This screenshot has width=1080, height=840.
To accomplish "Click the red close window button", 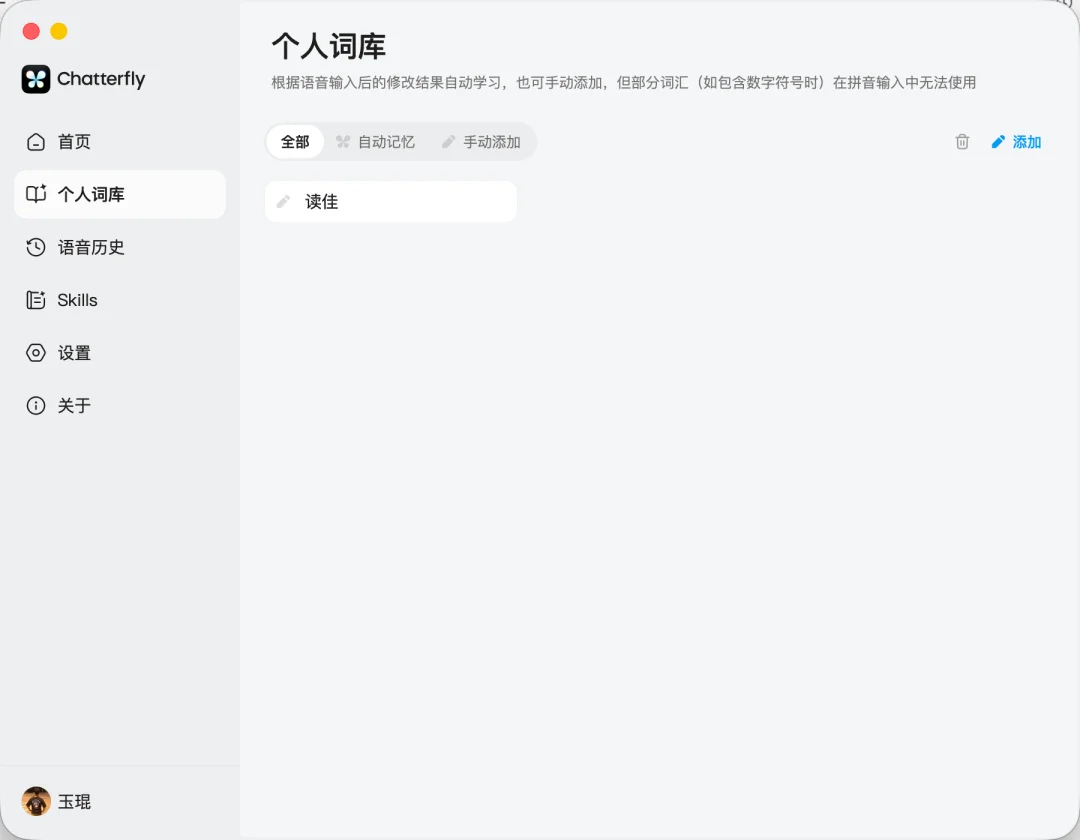I will (x=31, y=31).
